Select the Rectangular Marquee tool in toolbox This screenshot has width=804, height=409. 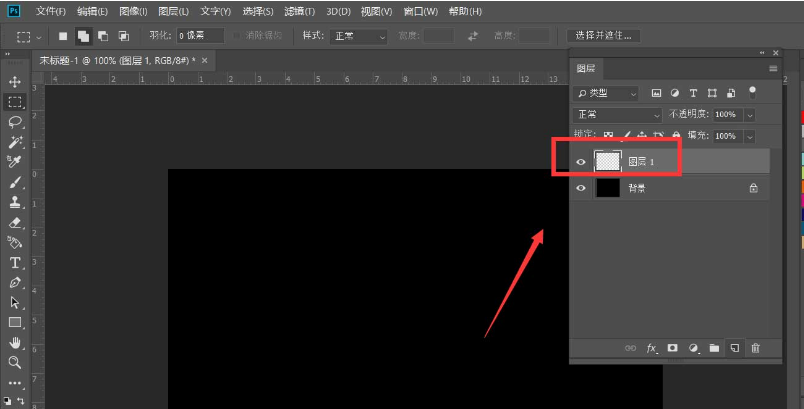(14, 101)
